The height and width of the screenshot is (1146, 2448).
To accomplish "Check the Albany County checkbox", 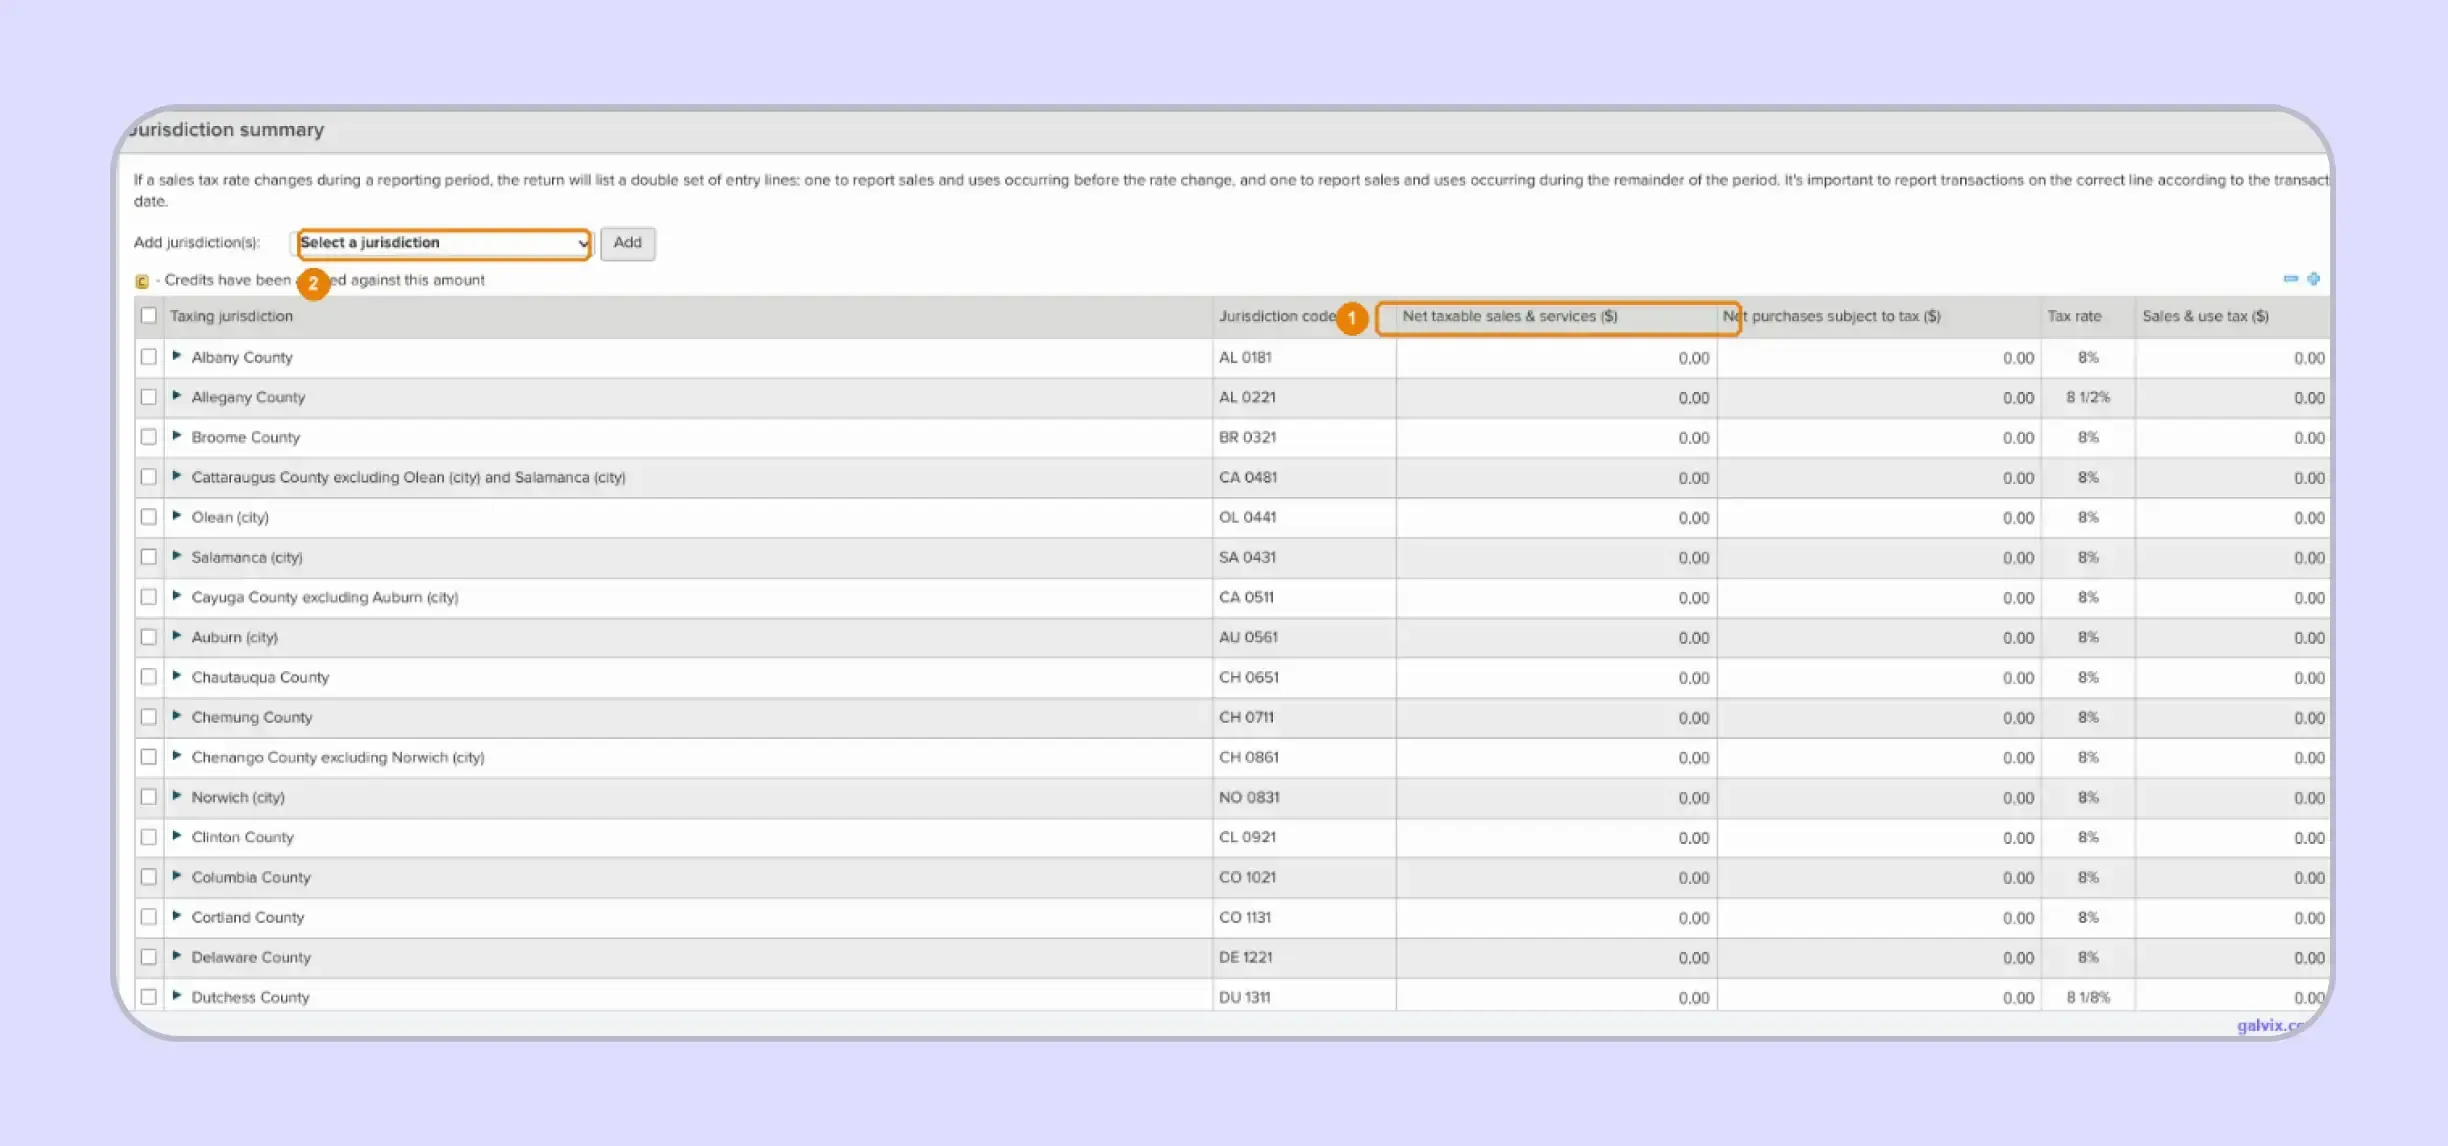I will (x=149, y=357).
